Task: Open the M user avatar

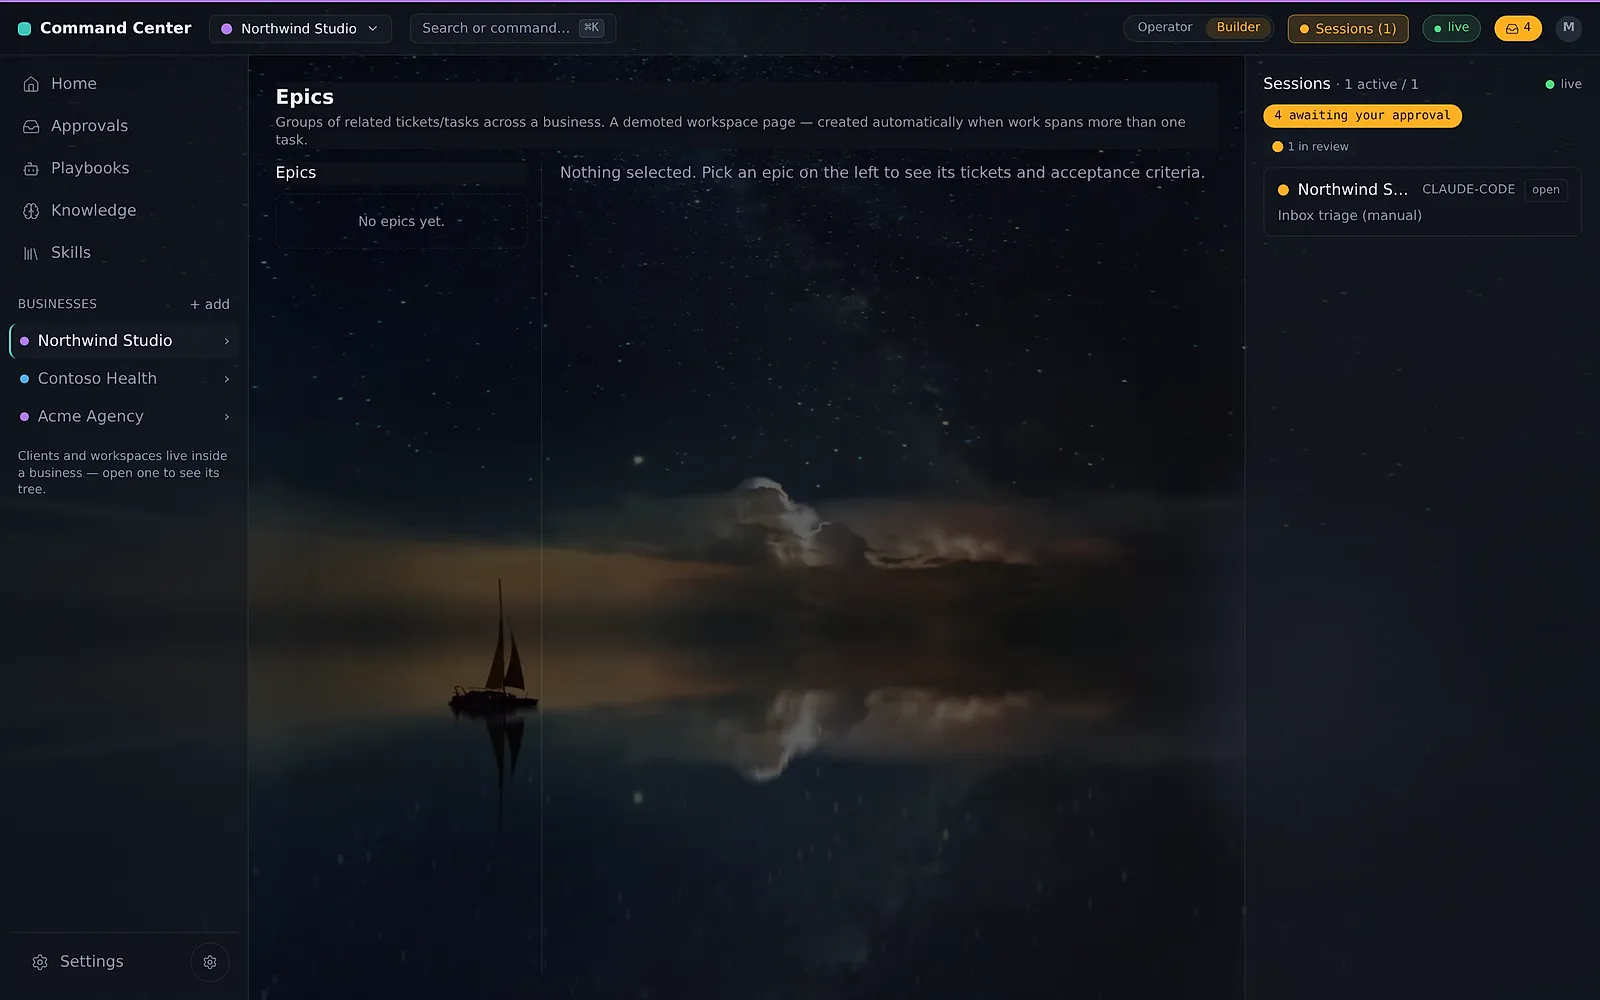Action: click(1569, 28)
